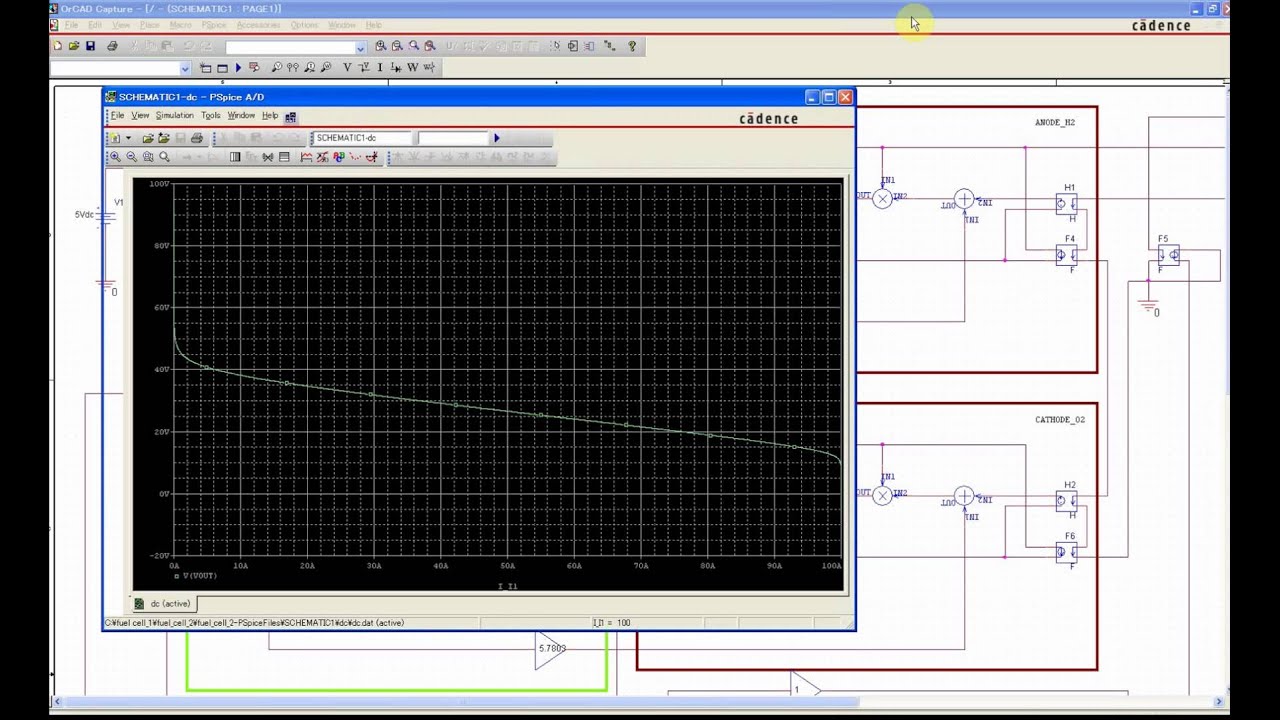Click Zoom Area icon in PSpice A/D toolbar
This screenshot has height=720, width=1280.
[x=148, y=157]
